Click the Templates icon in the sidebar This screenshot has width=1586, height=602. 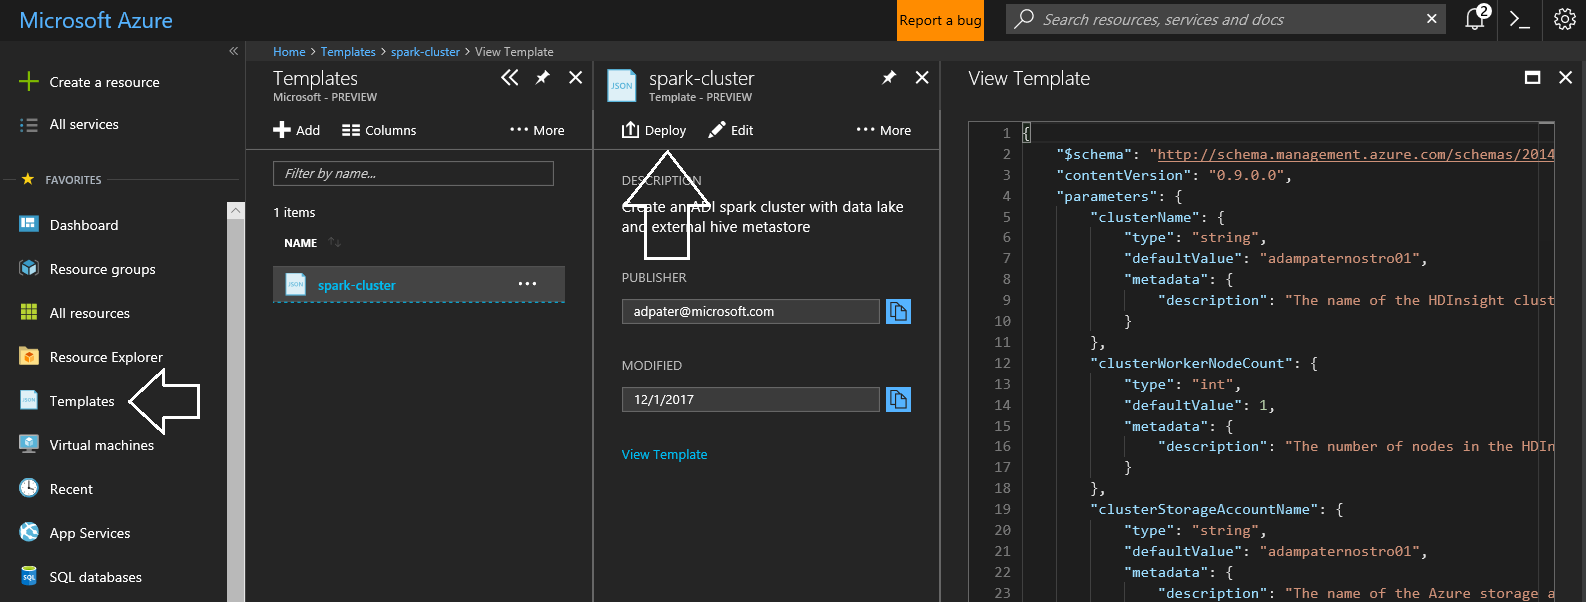click(x=29, y=400)
